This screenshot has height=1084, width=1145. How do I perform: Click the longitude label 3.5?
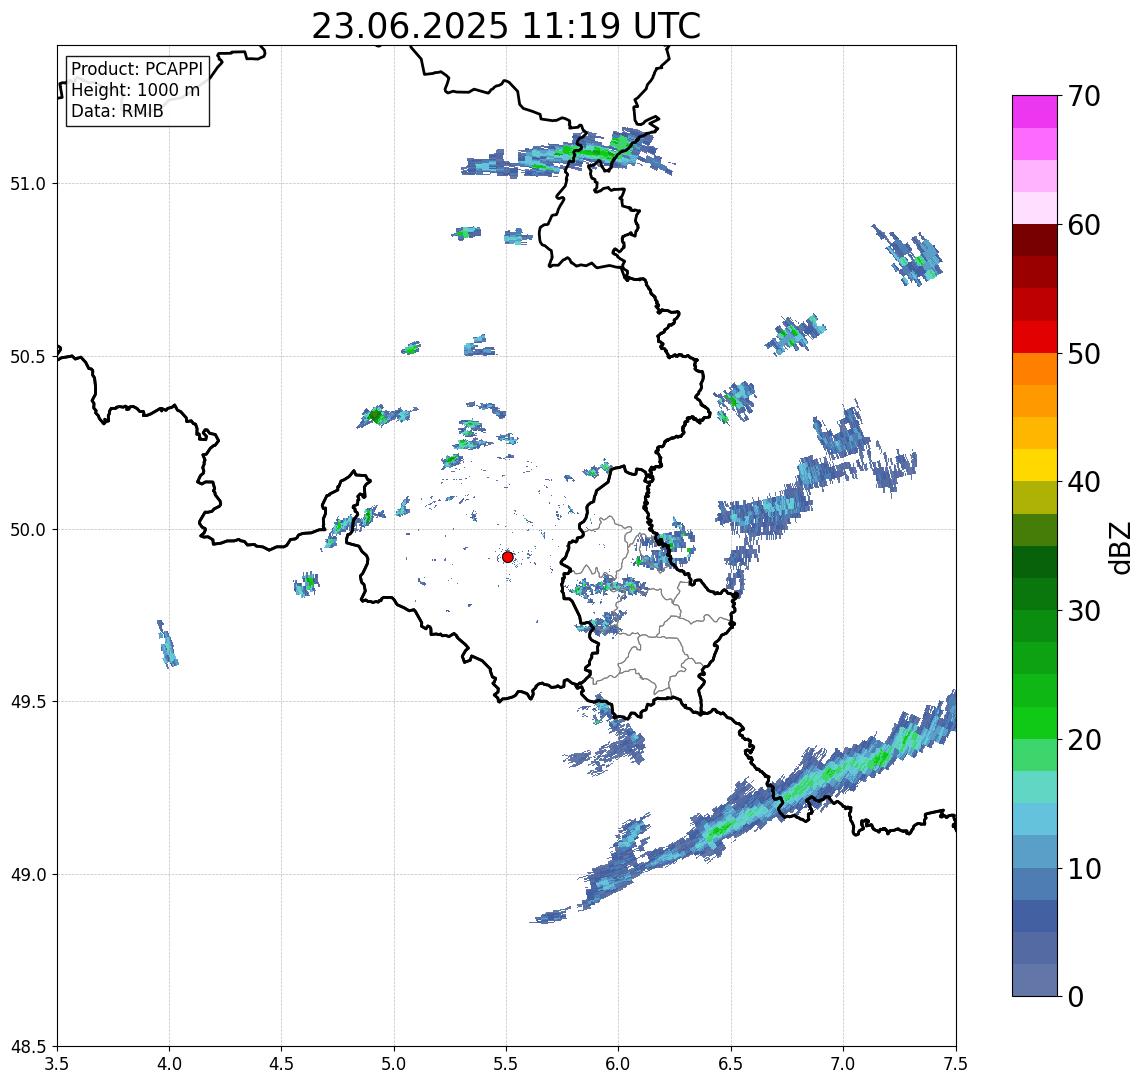[x=57, y=1064]
